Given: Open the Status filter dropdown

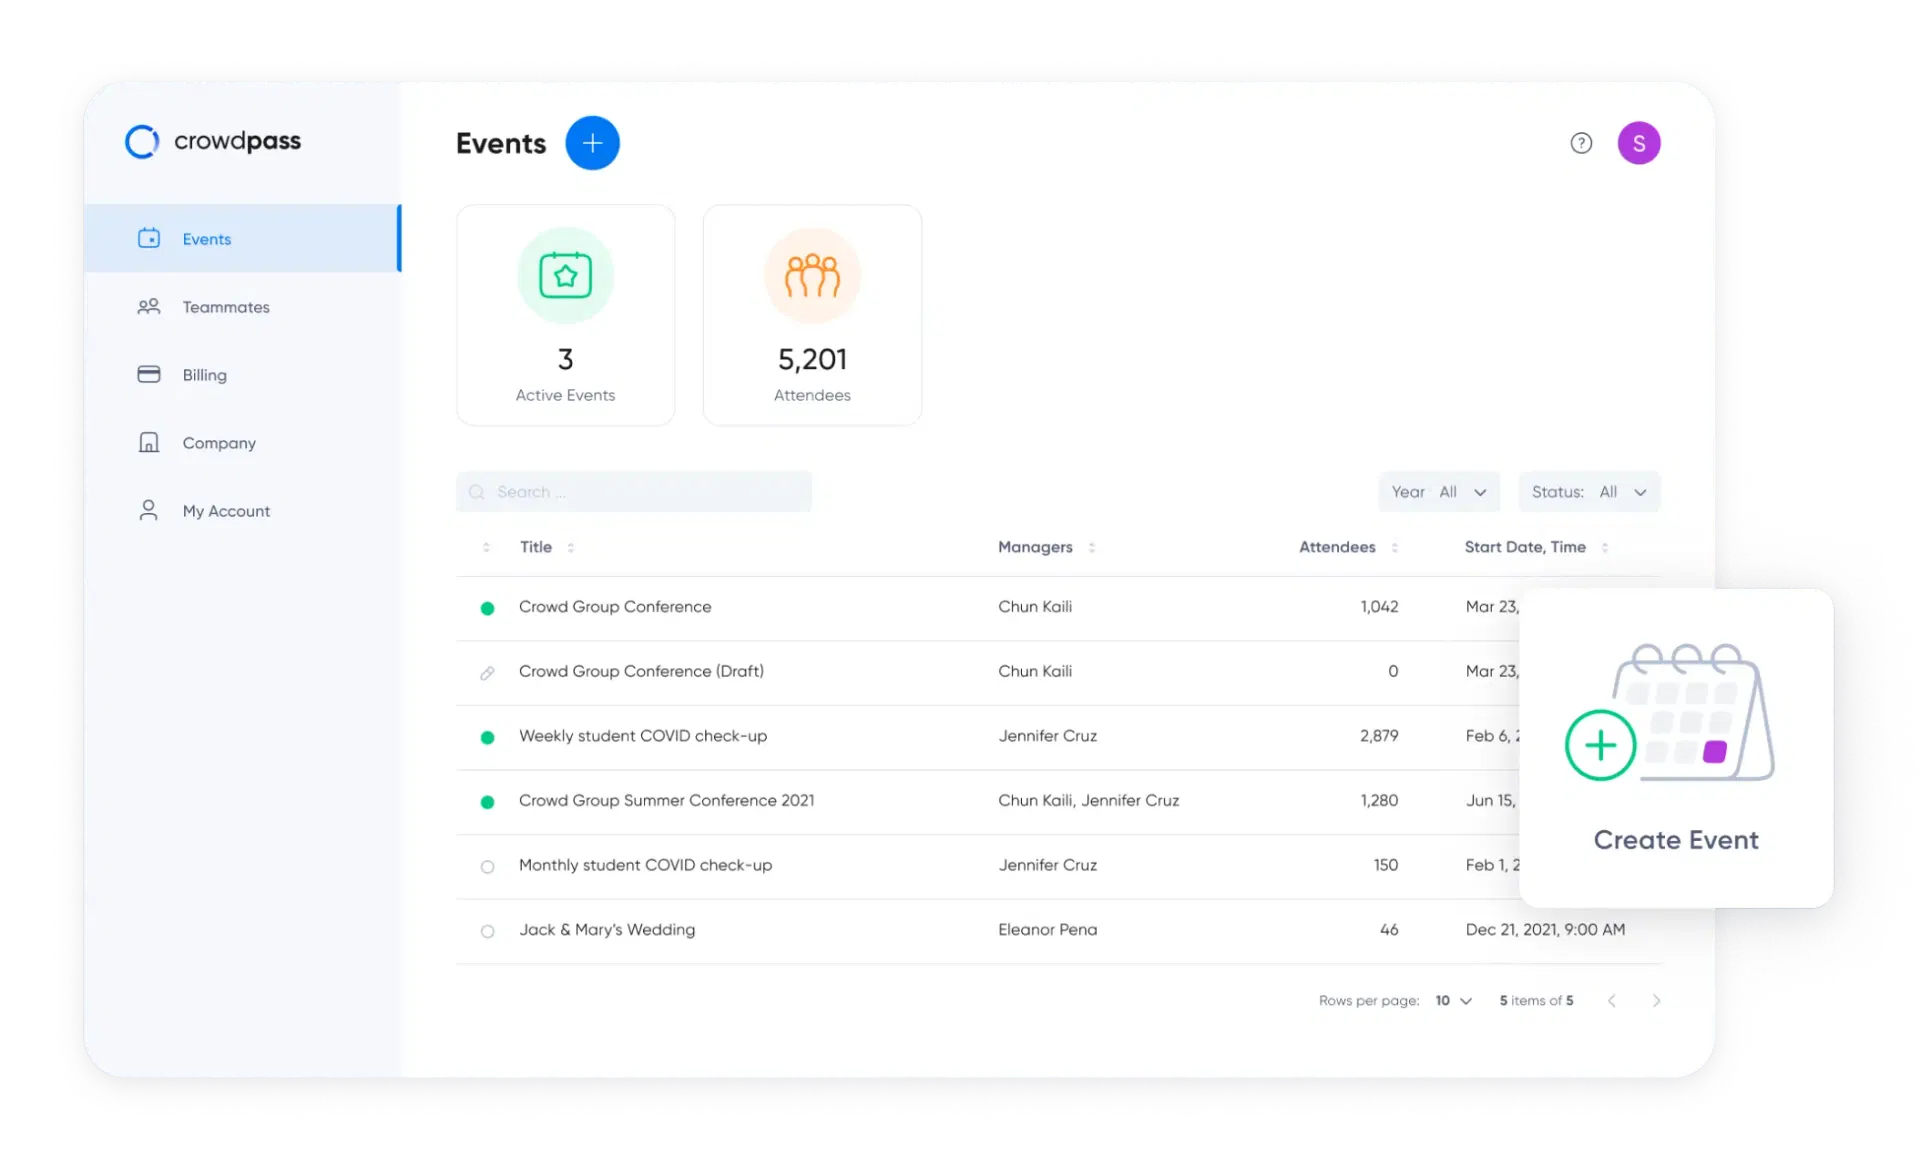Looking at the screenshot, I should 1589,491.
